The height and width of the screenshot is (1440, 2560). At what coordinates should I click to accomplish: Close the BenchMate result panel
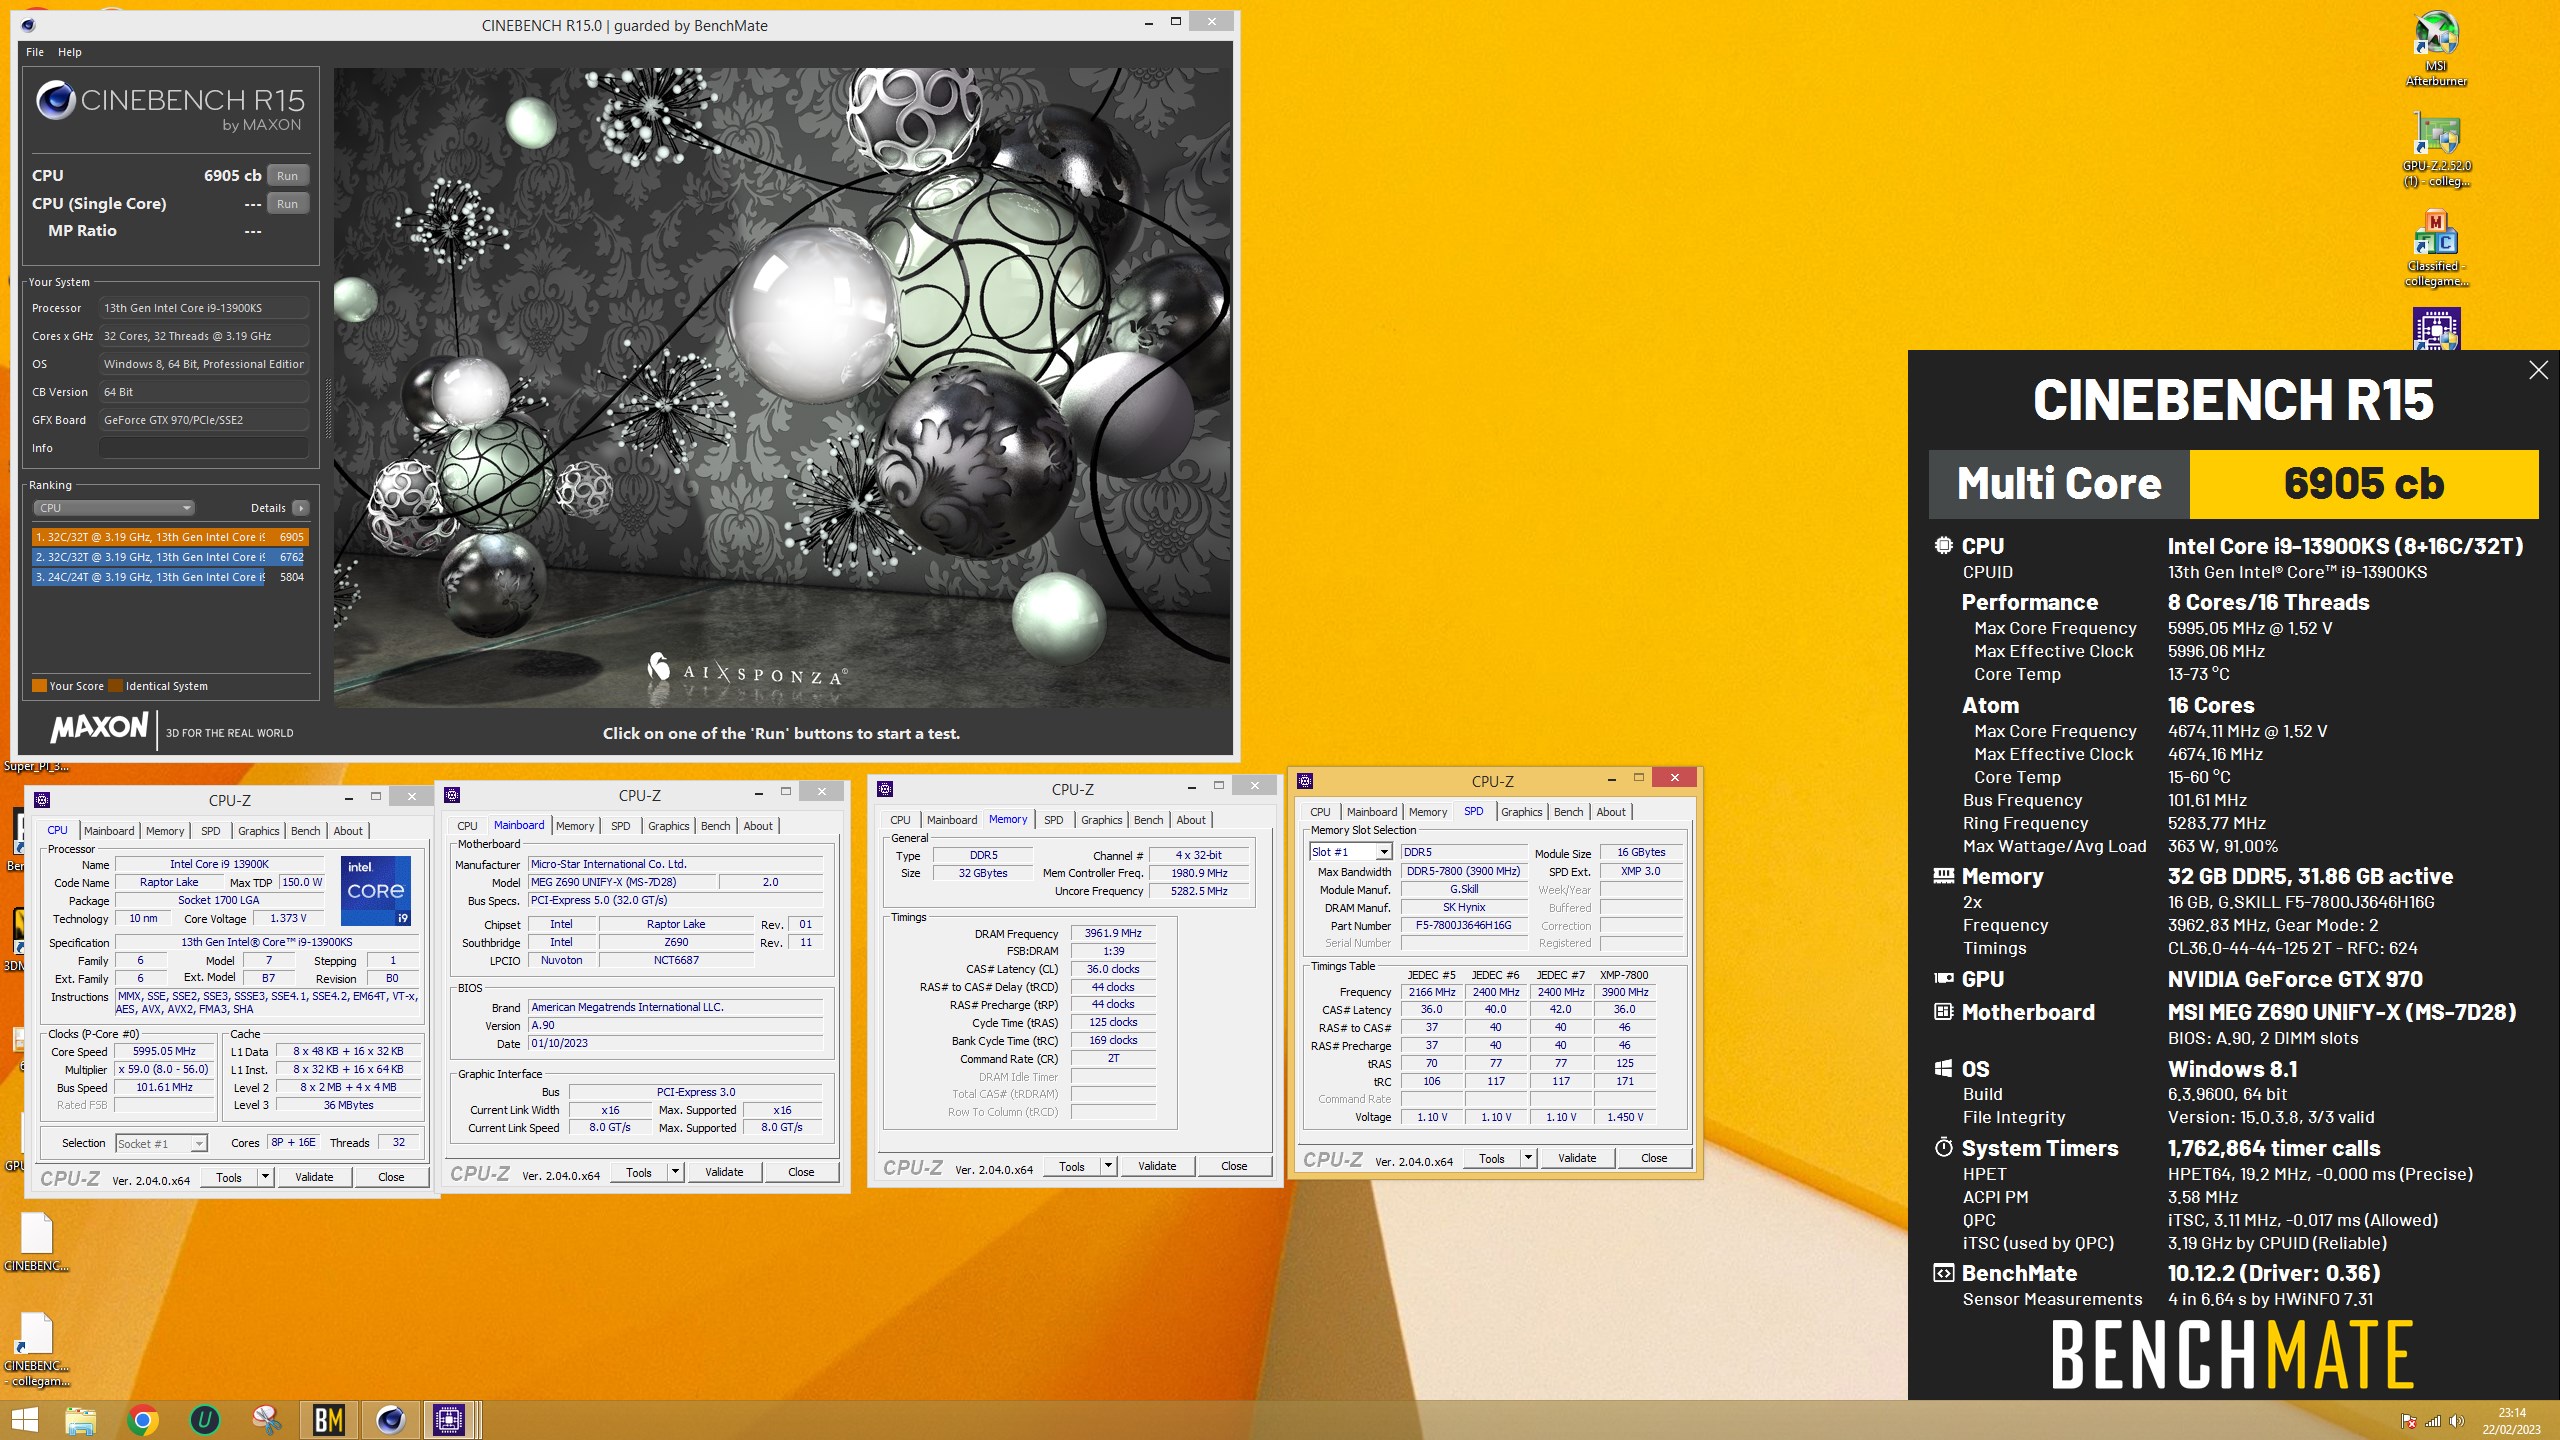click(x=2538, y=370)
